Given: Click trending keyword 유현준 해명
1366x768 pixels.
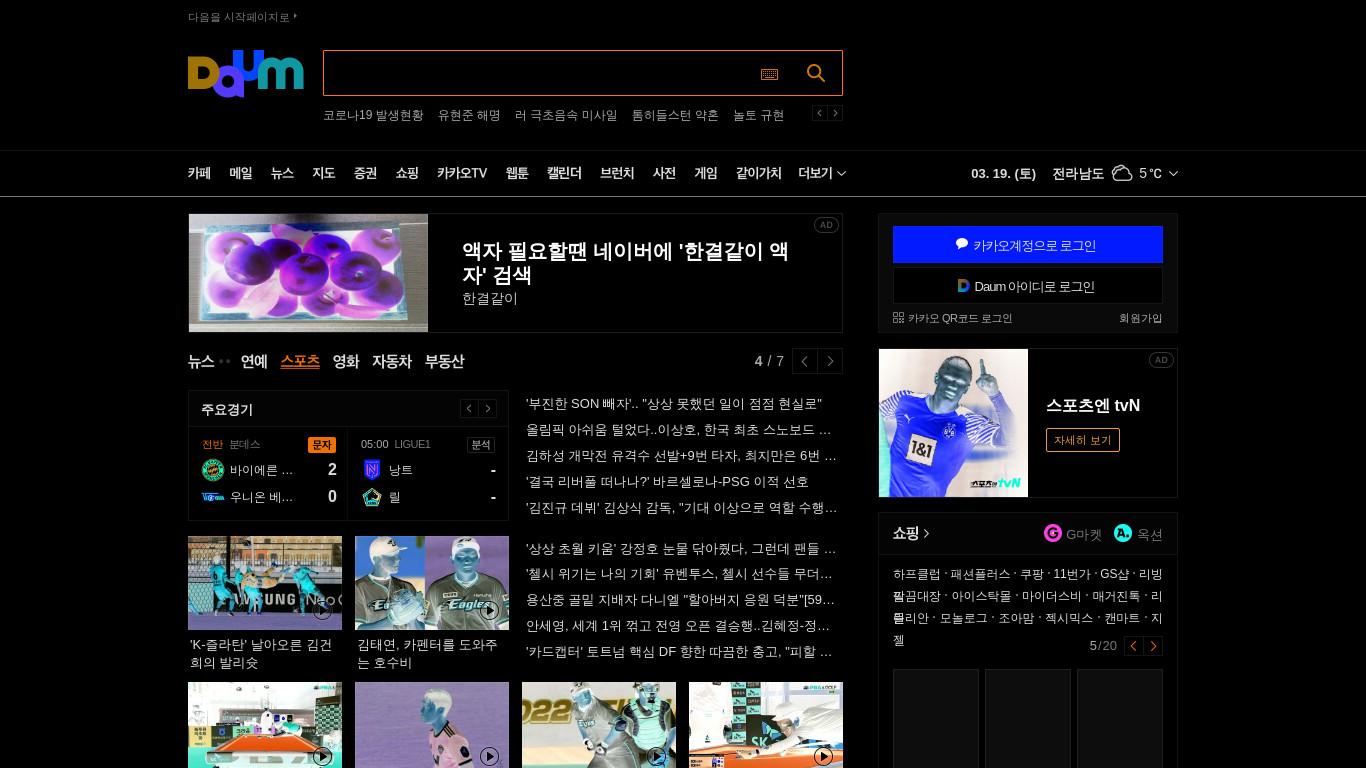Looking at the screenshot, I should (x=469, y=115).
